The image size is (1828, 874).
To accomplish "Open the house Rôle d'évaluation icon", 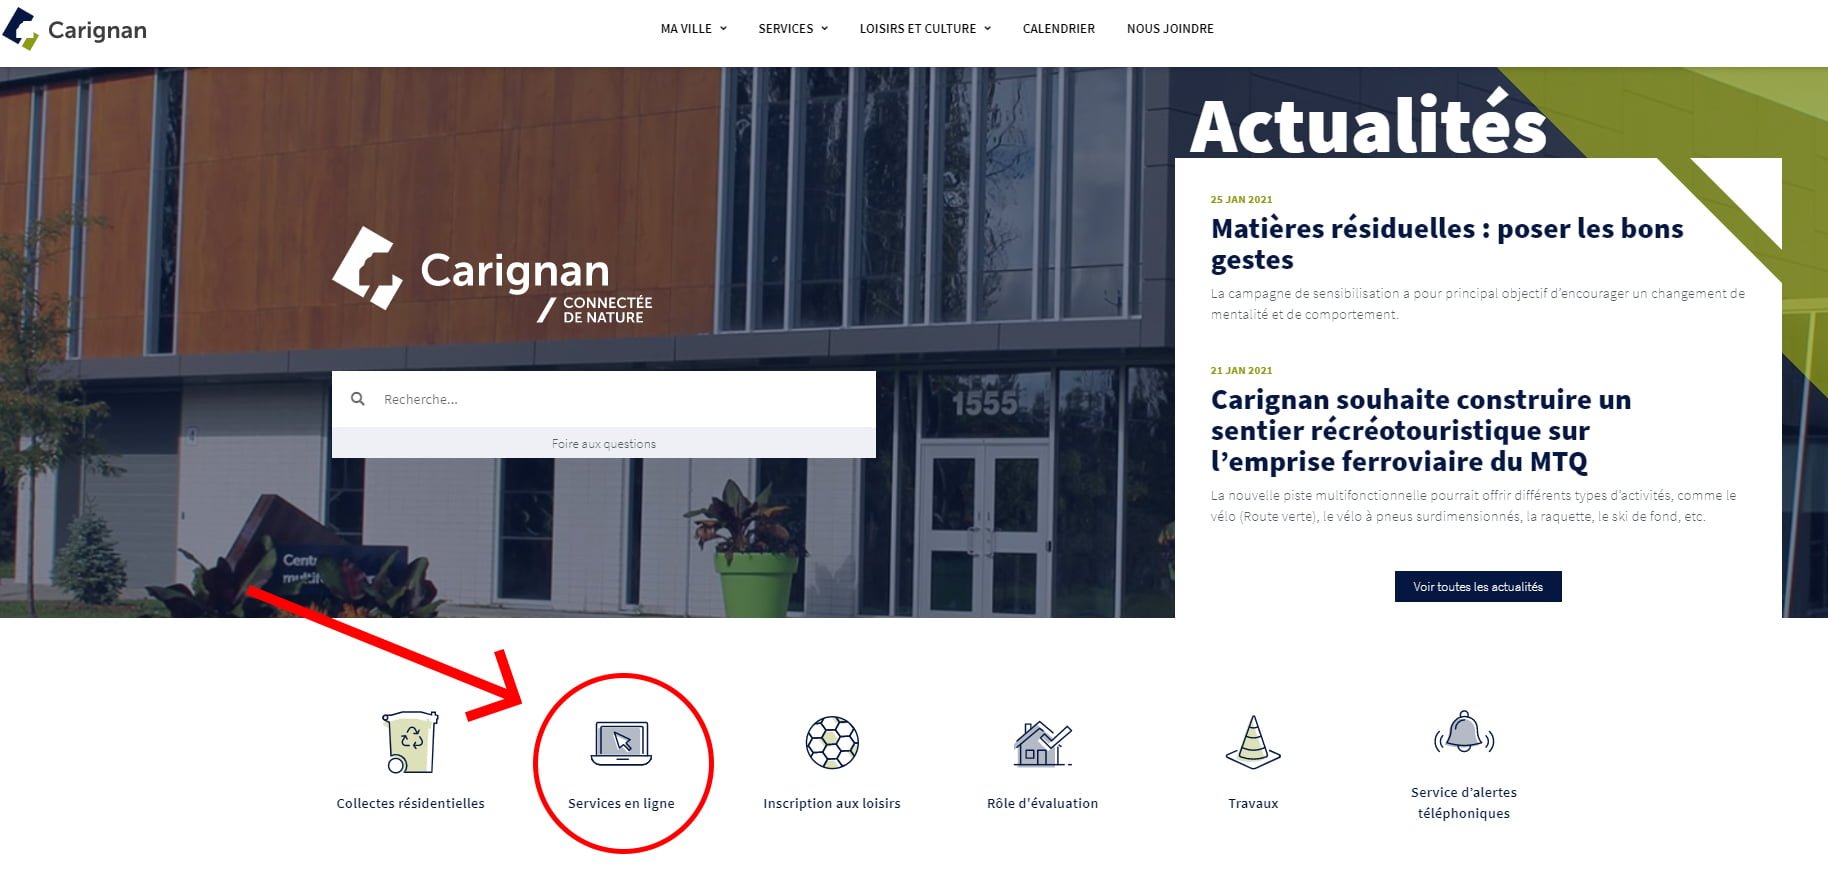I will 1042,744.
